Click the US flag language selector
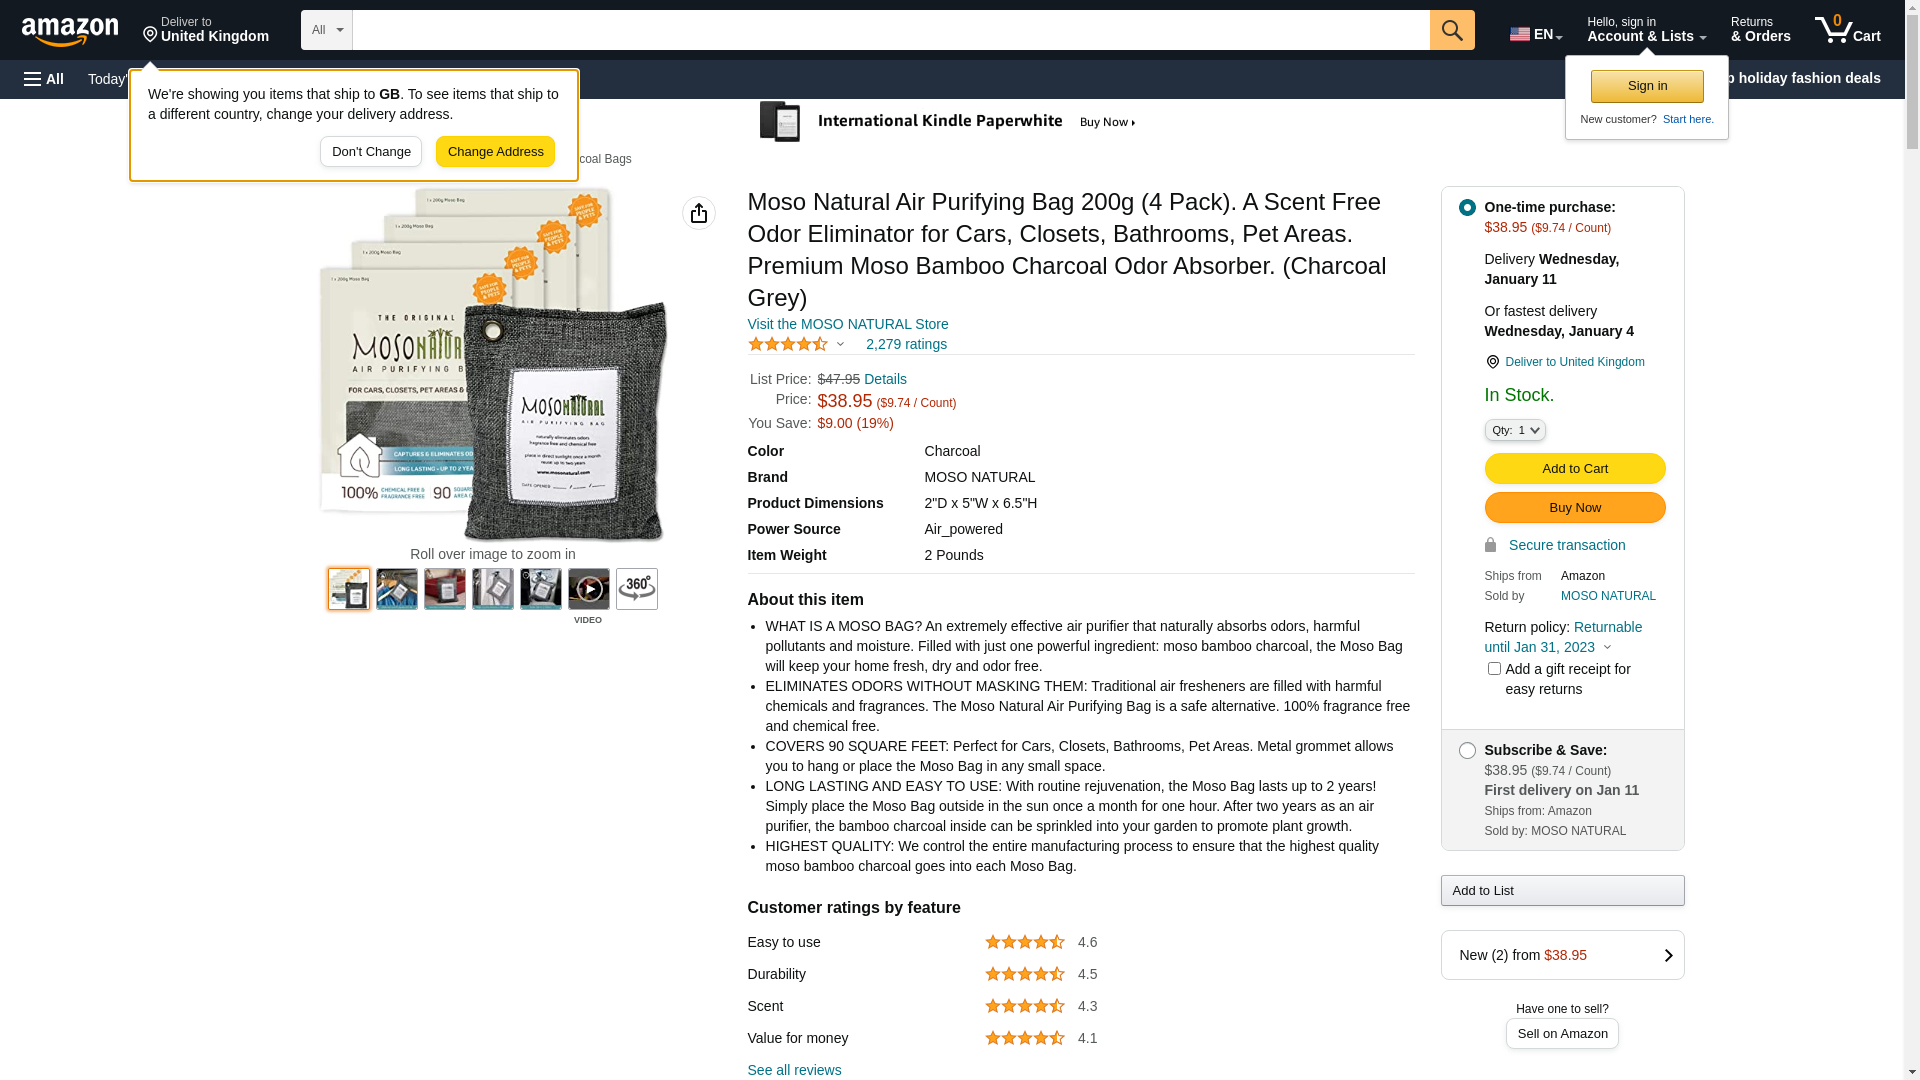 pos(1535,34)
